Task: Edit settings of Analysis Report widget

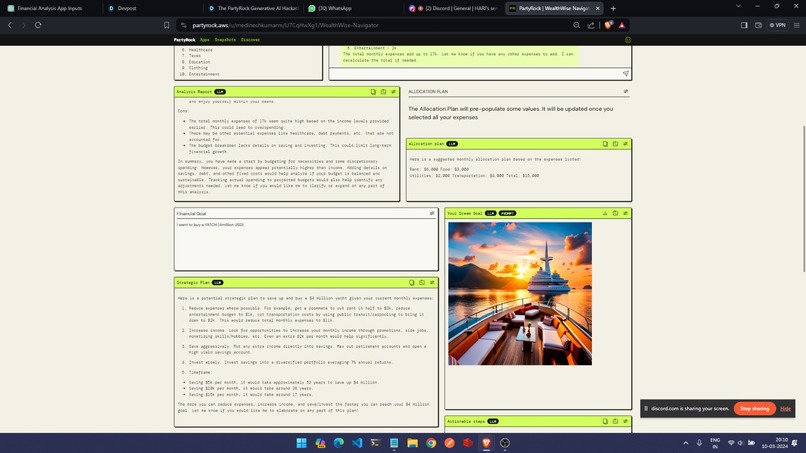Action: (x=394, y=92)
